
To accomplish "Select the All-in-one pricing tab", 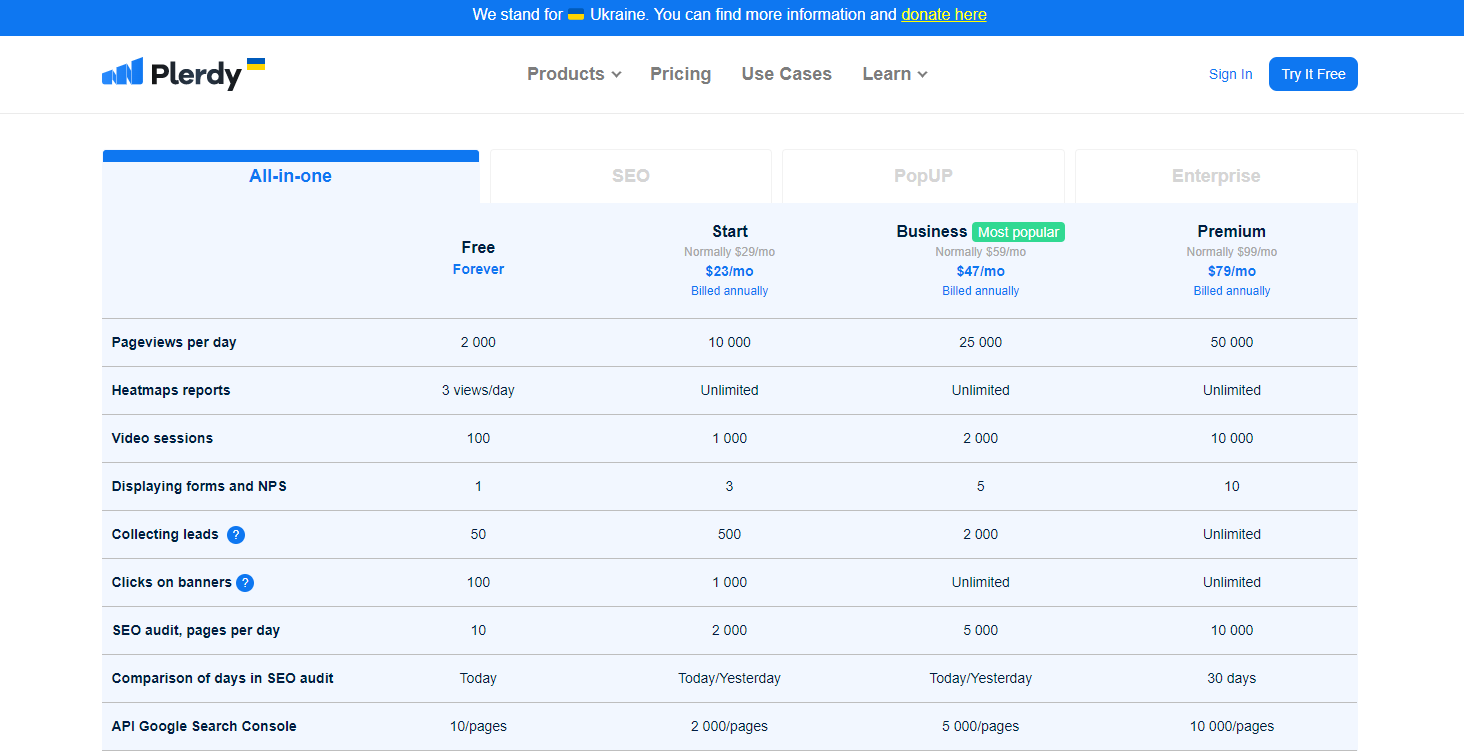I will 290,175.
